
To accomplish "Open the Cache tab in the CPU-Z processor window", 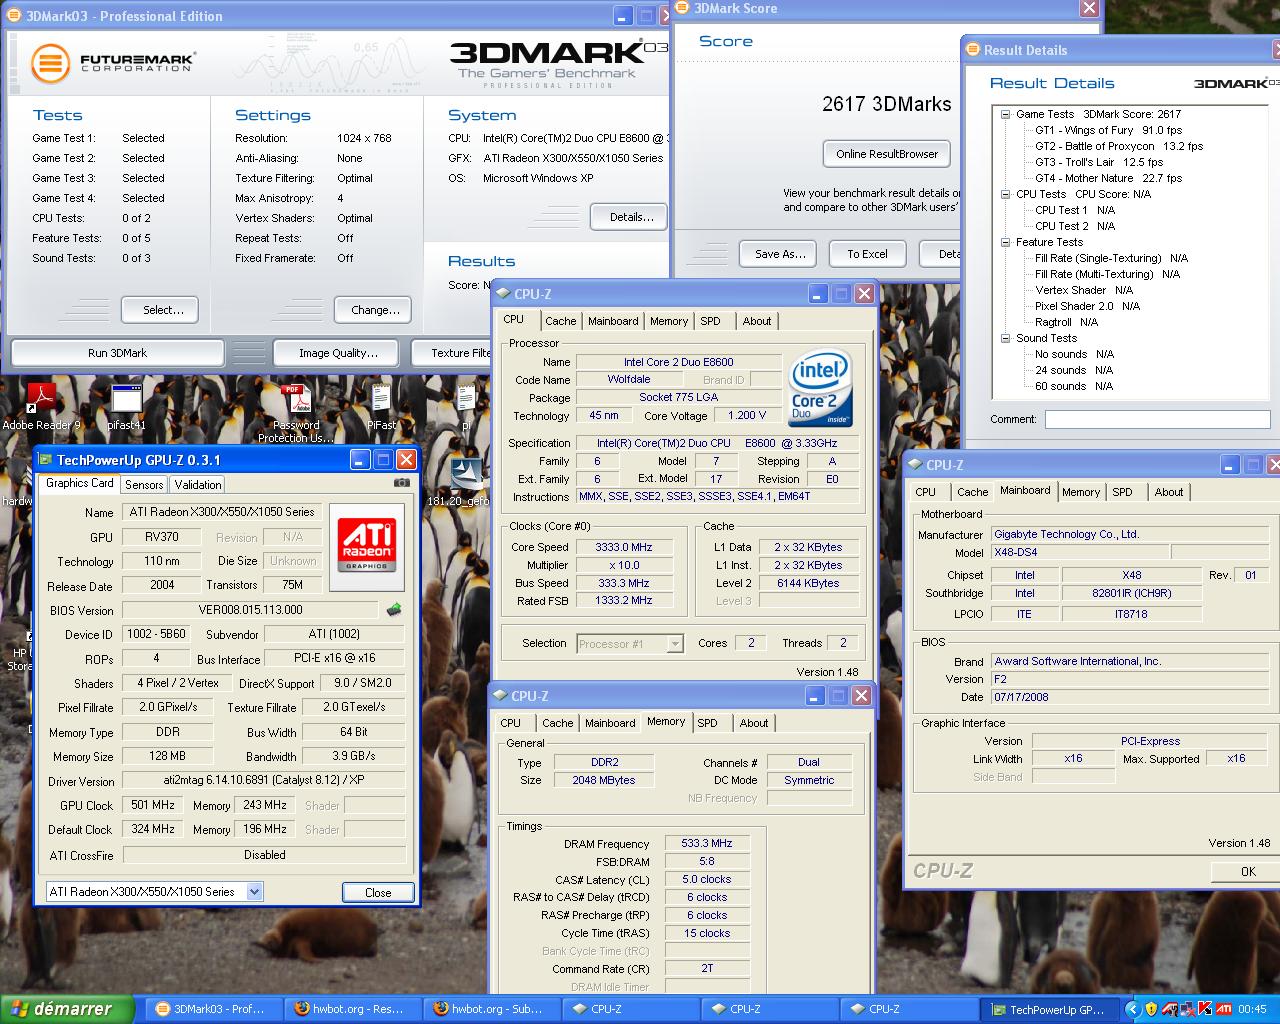I will pos(560,321).
